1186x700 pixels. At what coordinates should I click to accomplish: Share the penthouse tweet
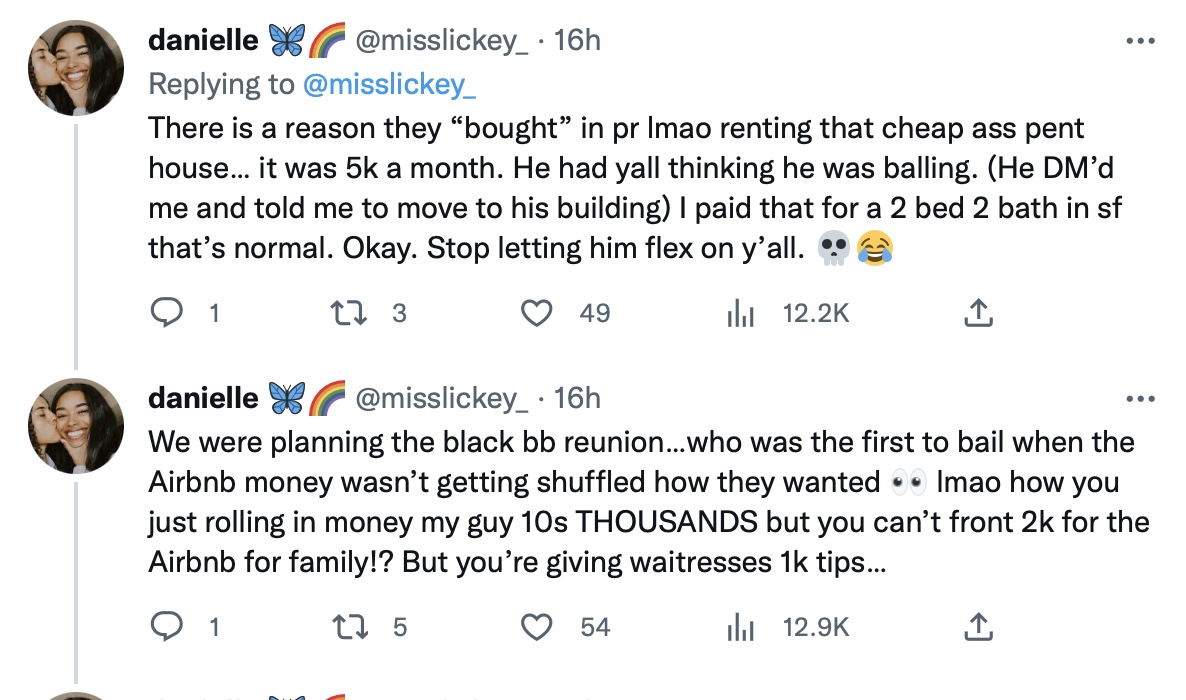(x=978, y=314)
